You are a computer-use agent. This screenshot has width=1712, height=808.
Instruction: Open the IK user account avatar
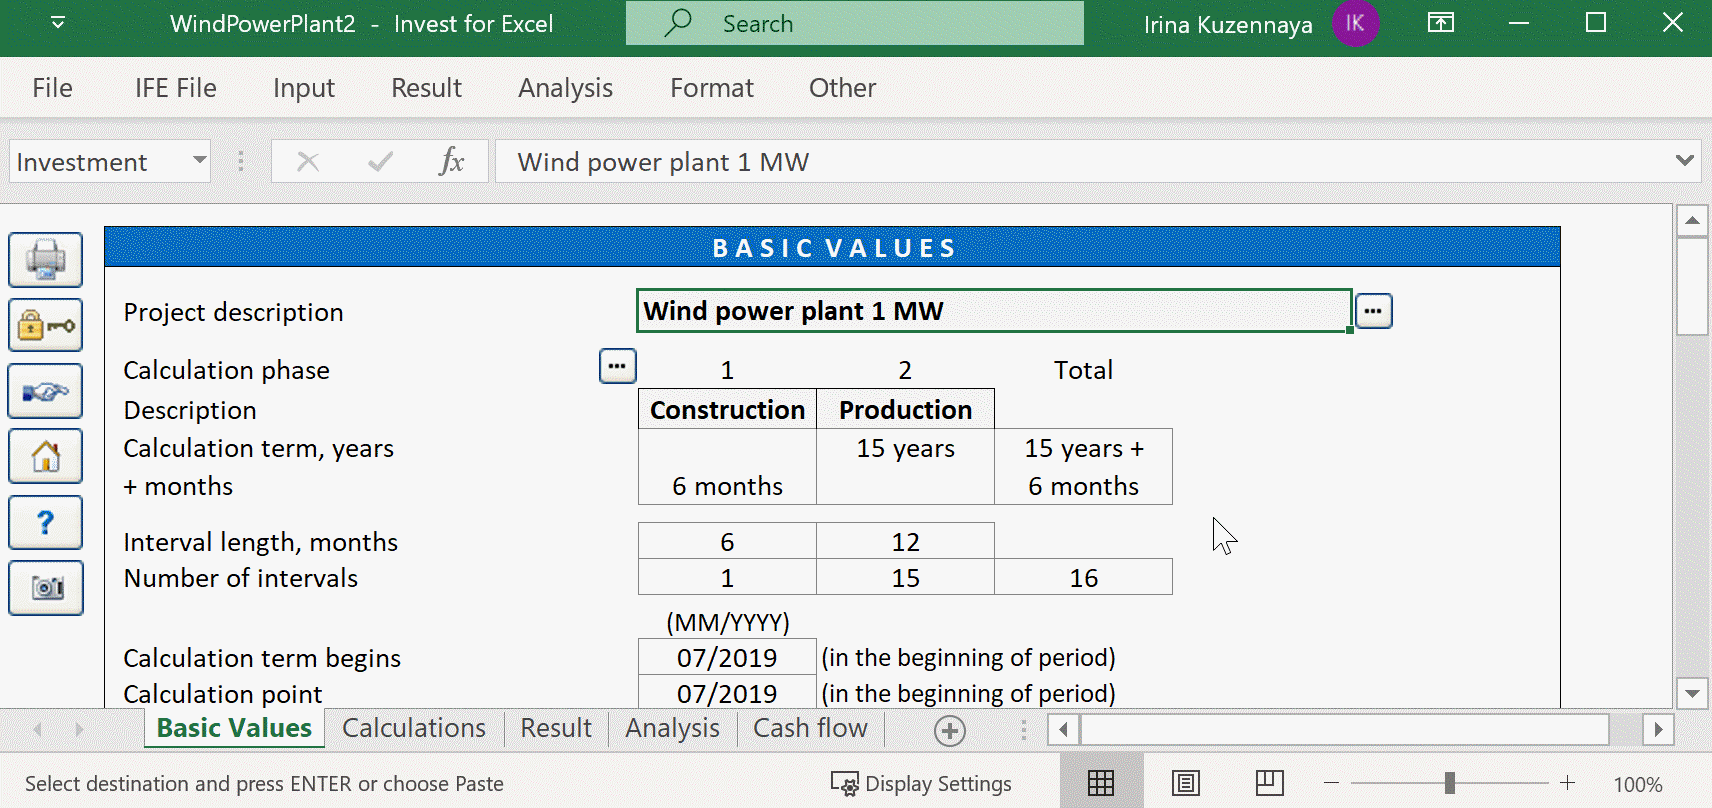coord(1355,23)
